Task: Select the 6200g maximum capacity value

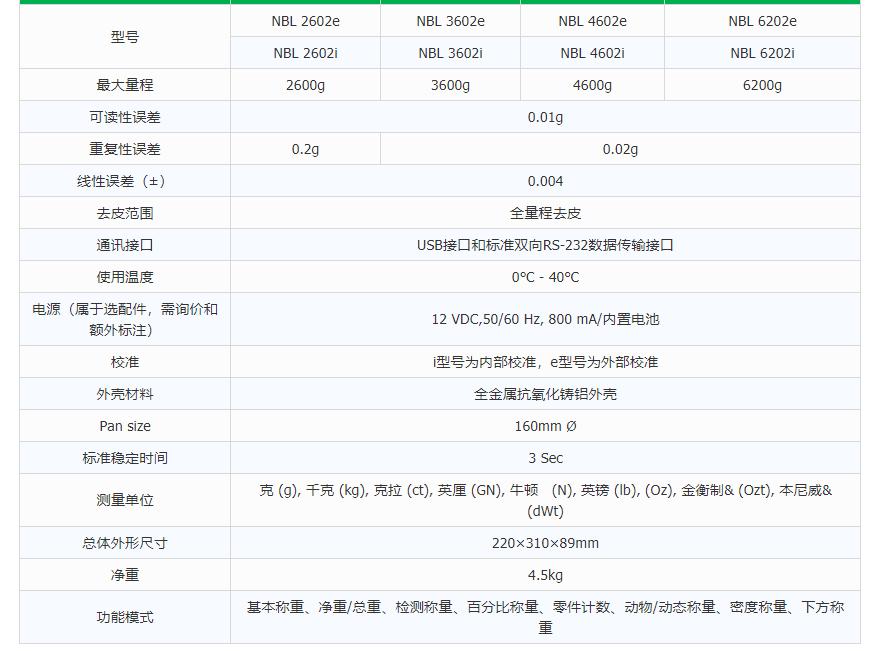Action: click(762, 85)
